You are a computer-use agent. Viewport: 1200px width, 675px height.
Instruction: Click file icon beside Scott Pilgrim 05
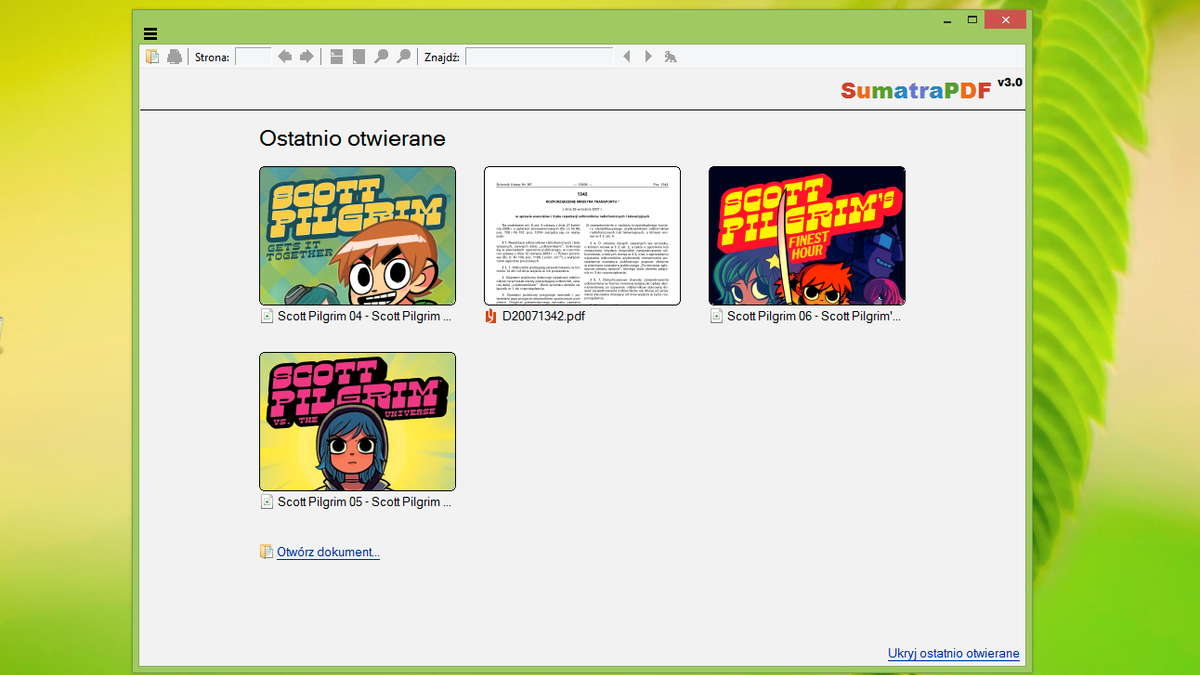tap(266, 503)
